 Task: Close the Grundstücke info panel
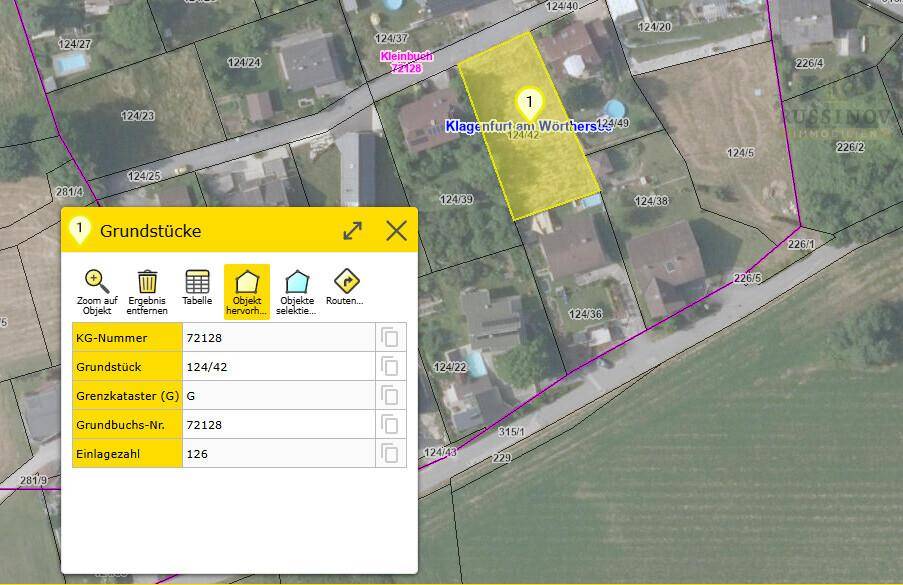pyautogui.click(x=396, y=231)
